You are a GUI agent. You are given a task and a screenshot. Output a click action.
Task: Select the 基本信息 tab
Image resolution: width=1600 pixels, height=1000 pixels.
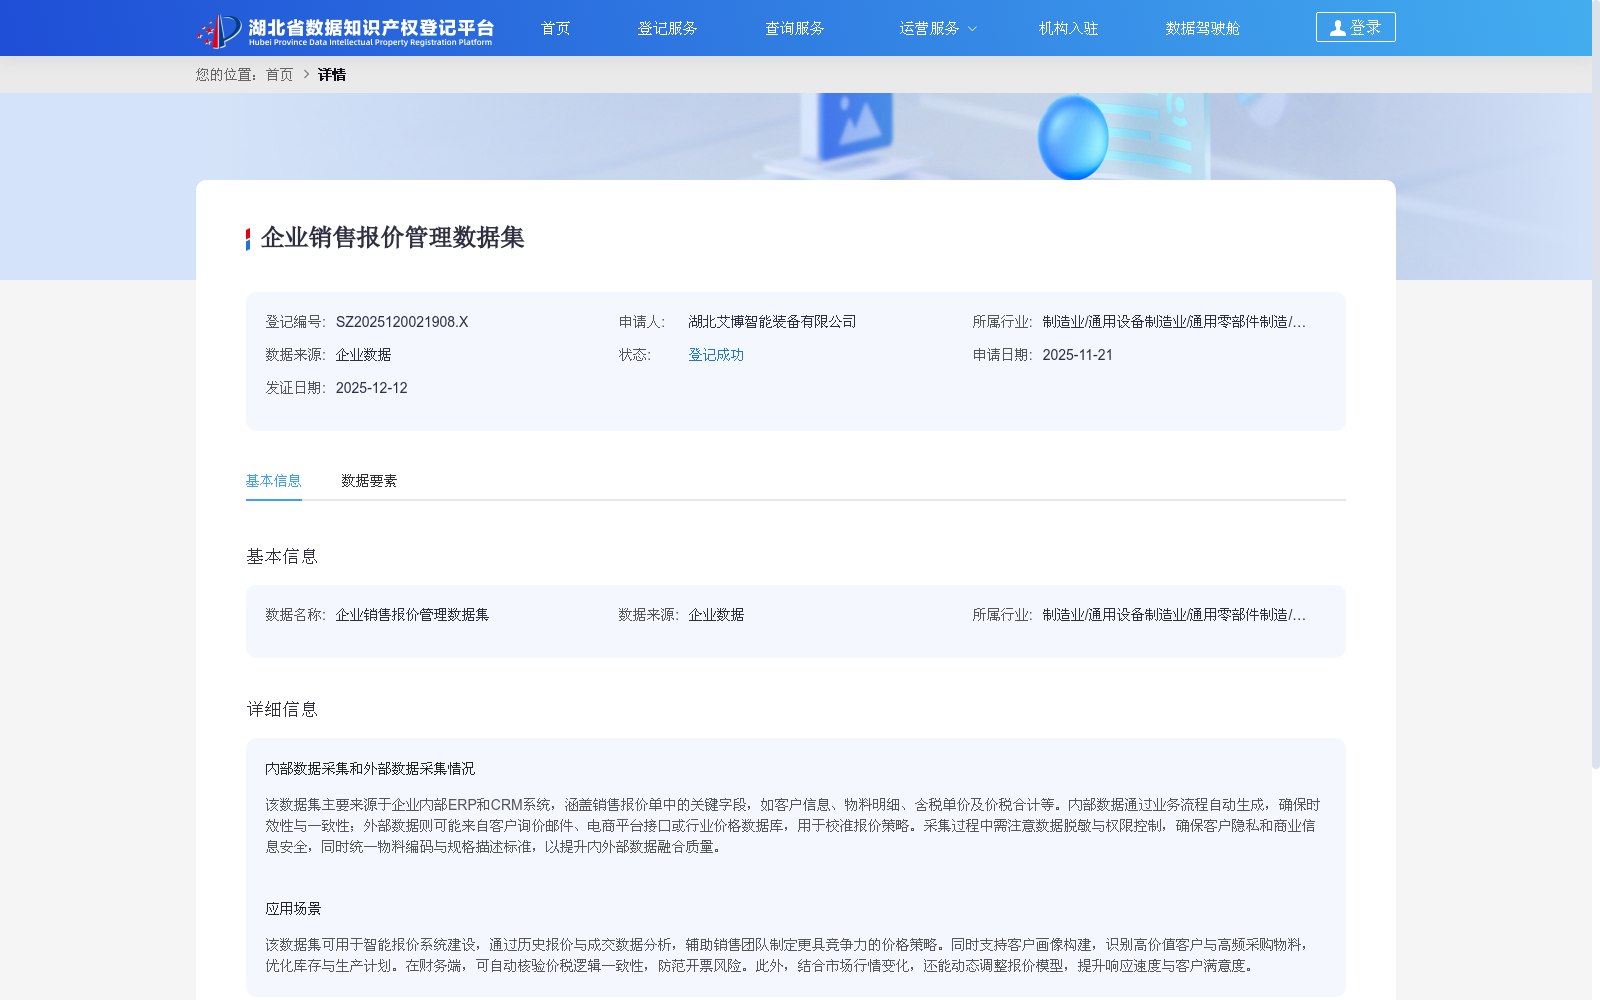[x=273, y=481]
